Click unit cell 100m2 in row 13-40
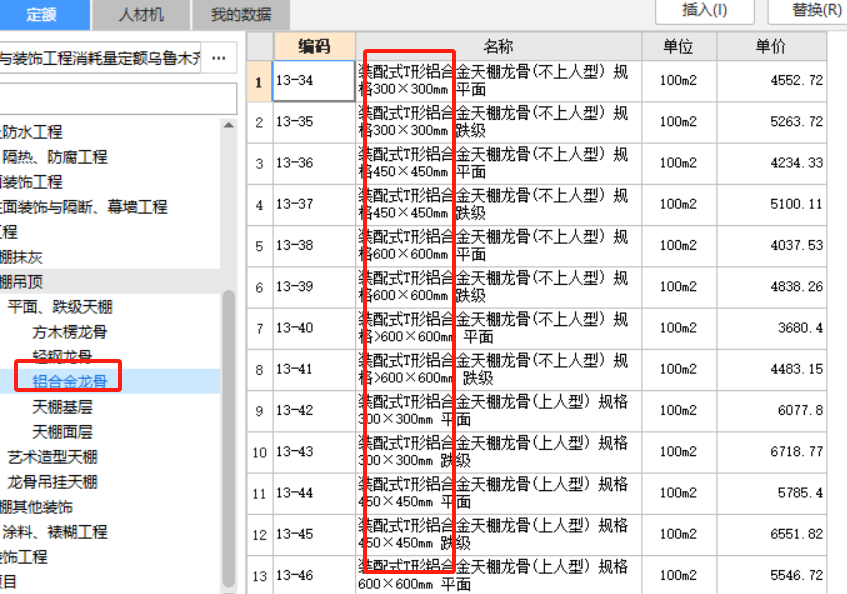The width and height of the screenshot is (847, 594). pyautogui.click(x=678, y=328)
